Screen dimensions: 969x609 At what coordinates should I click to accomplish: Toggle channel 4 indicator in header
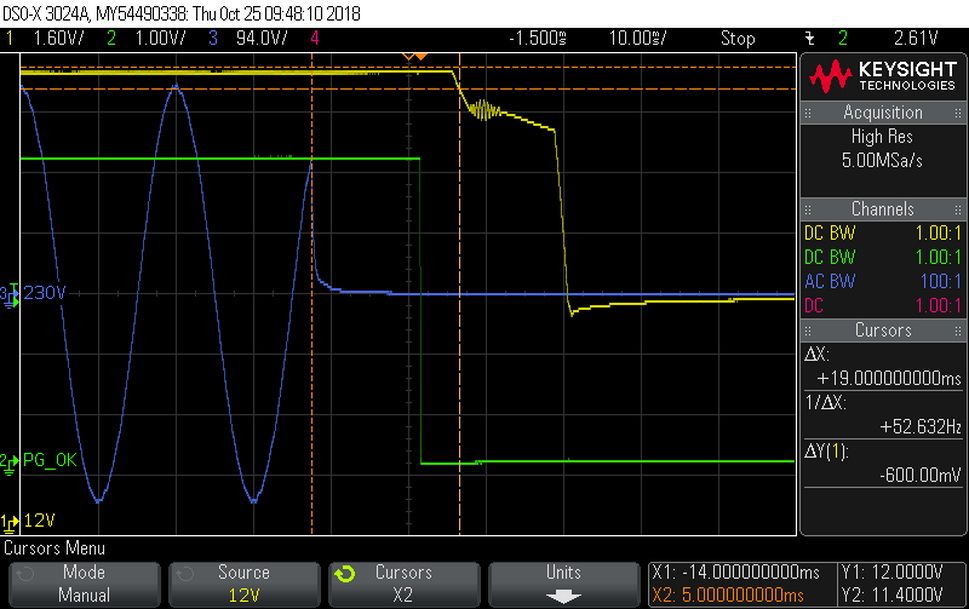tap(315, 38)
